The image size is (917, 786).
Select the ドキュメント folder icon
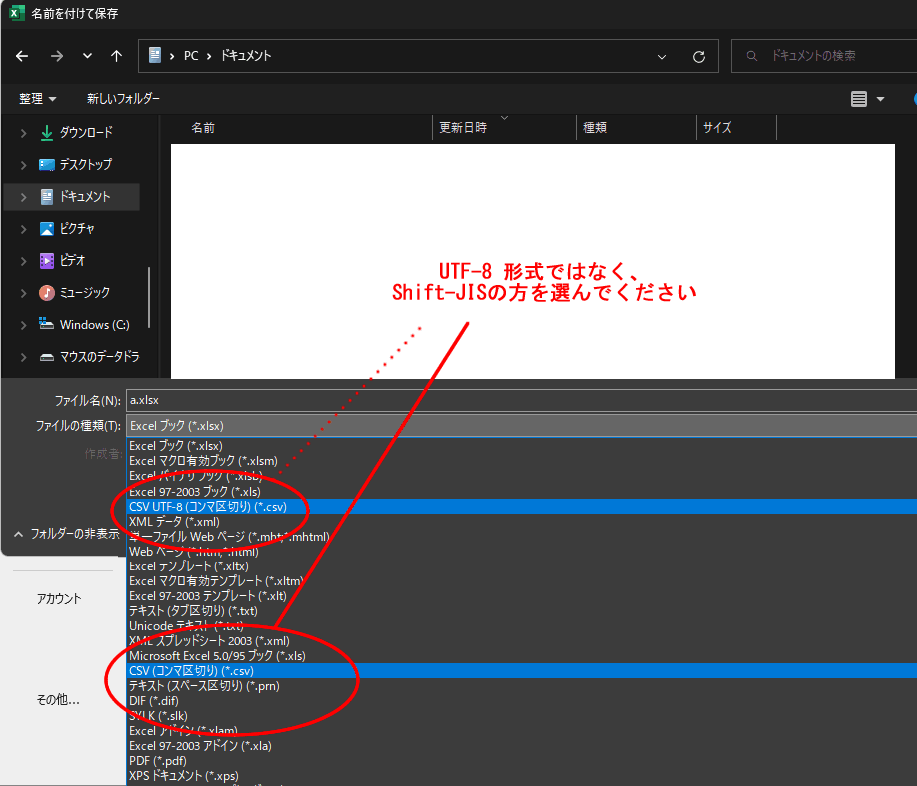pyautogui.click(x=47, y=197)
